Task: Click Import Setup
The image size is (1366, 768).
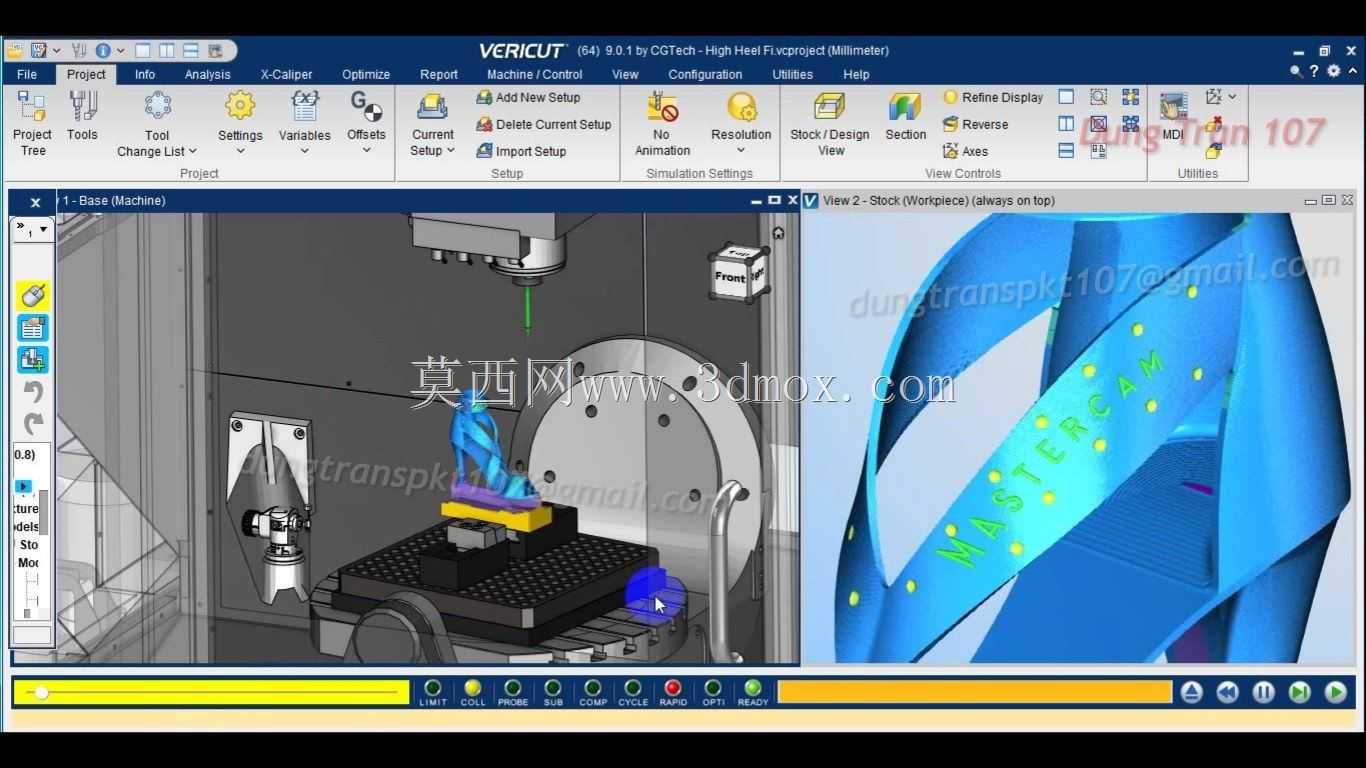Action: 521,151
